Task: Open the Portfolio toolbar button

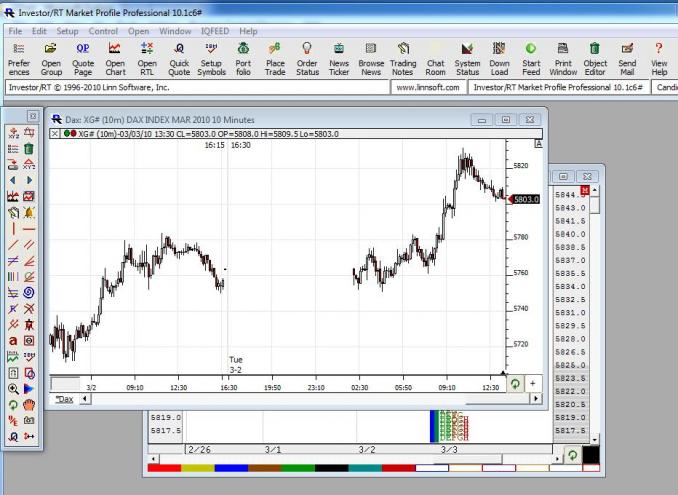Action: click(x=243, y=59)
